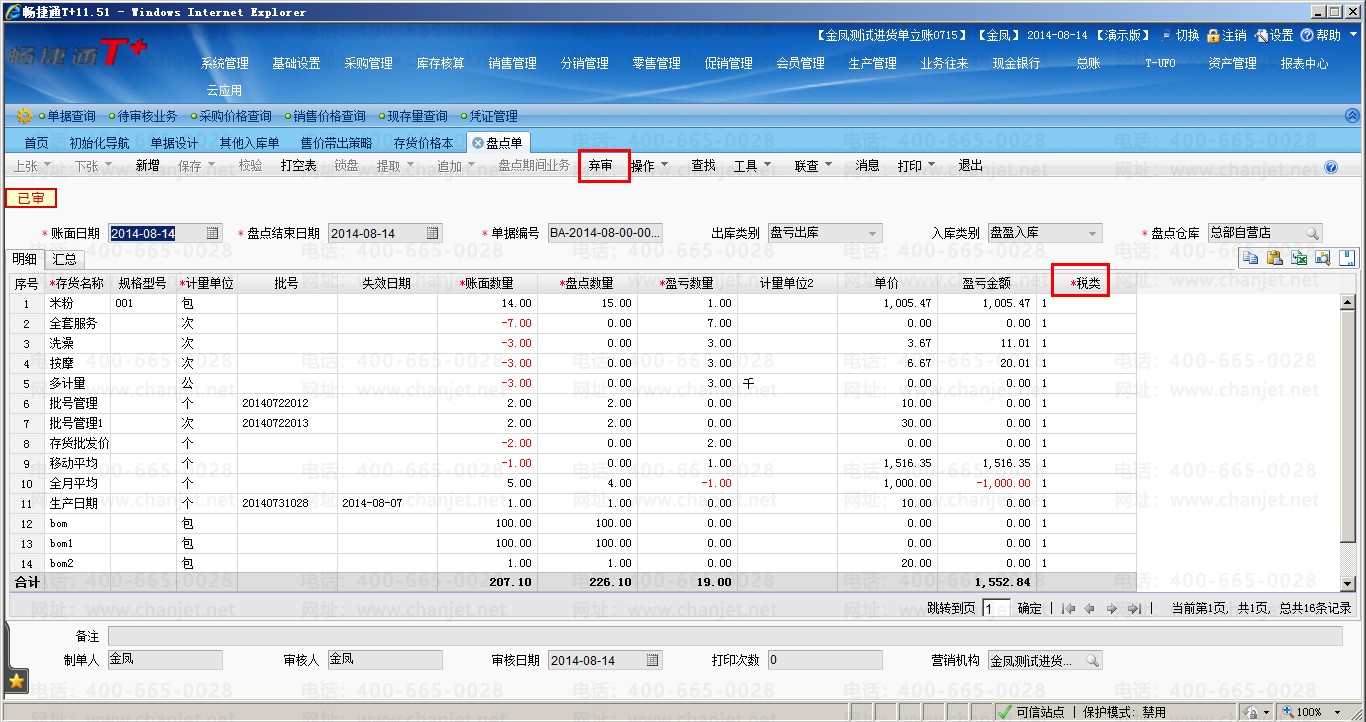This screenshot has width=1366, height=722.
Task: Click the gear icon beside 单据查询
Action: (x=24, y=116)
